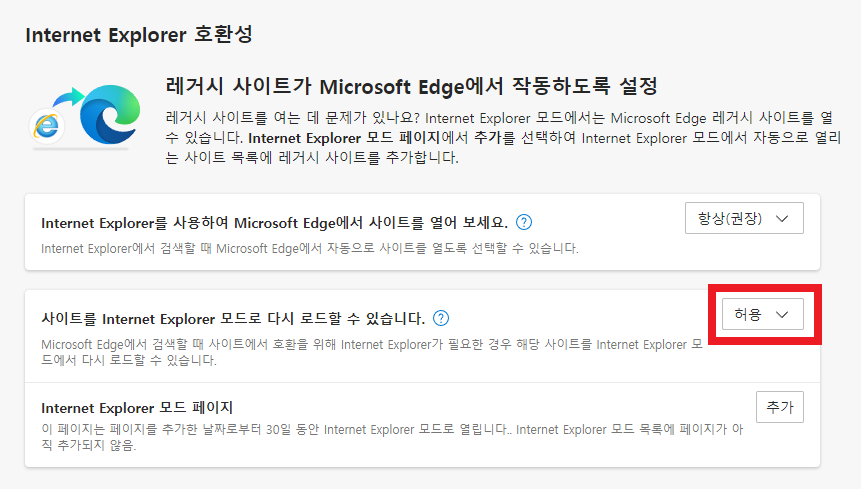Click the Microsoft Edge에서 검색할 때 description paragraph
The height and width of the screenshot is (489, 861).
click(x=372, y=352)
